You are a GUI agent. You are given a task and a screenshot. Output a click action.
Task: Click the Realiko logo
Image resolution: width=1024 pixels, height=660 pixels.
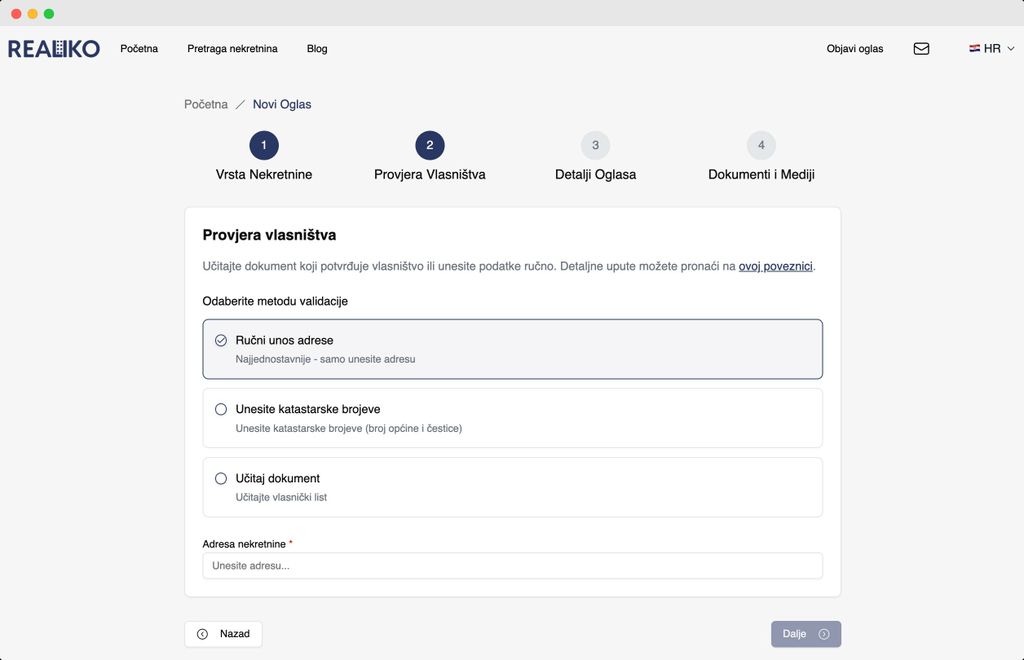click(54, 48)
